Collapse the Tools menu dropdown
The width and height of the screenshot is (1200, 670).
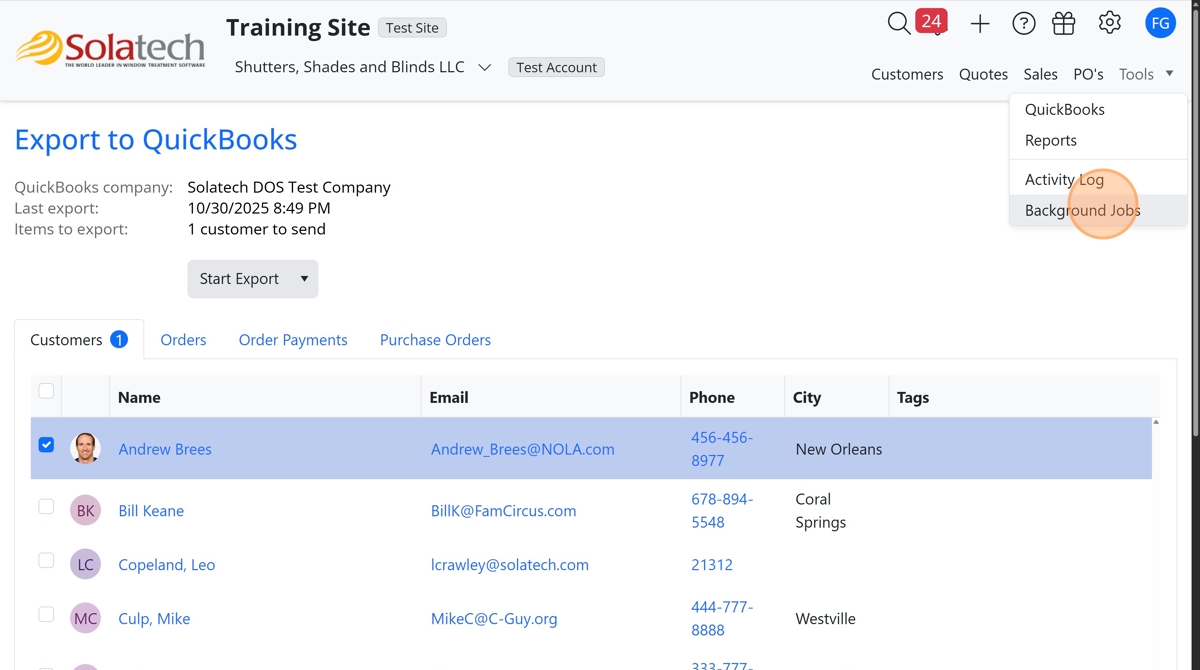click(1146, 74)
